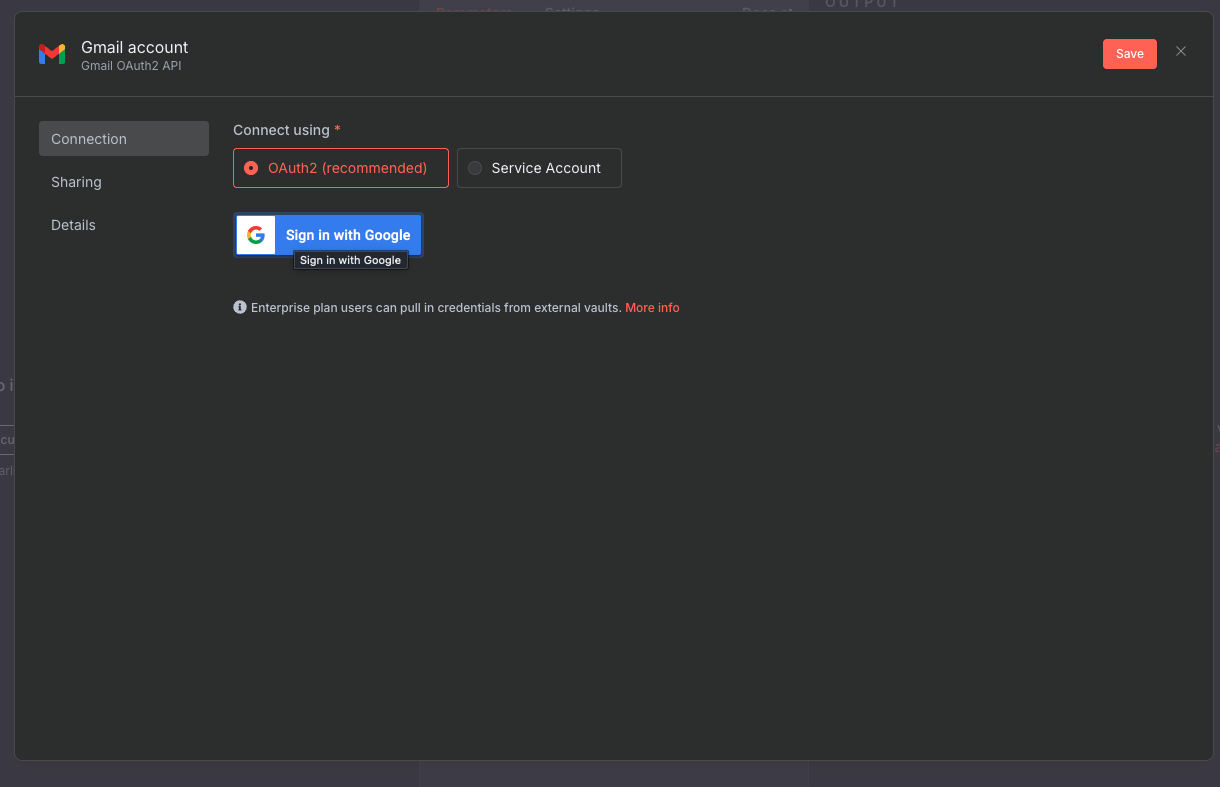This screenshot has height=787, width=1220.
Task: Click the Google G logo icon
Action: [x=256, y=235]
